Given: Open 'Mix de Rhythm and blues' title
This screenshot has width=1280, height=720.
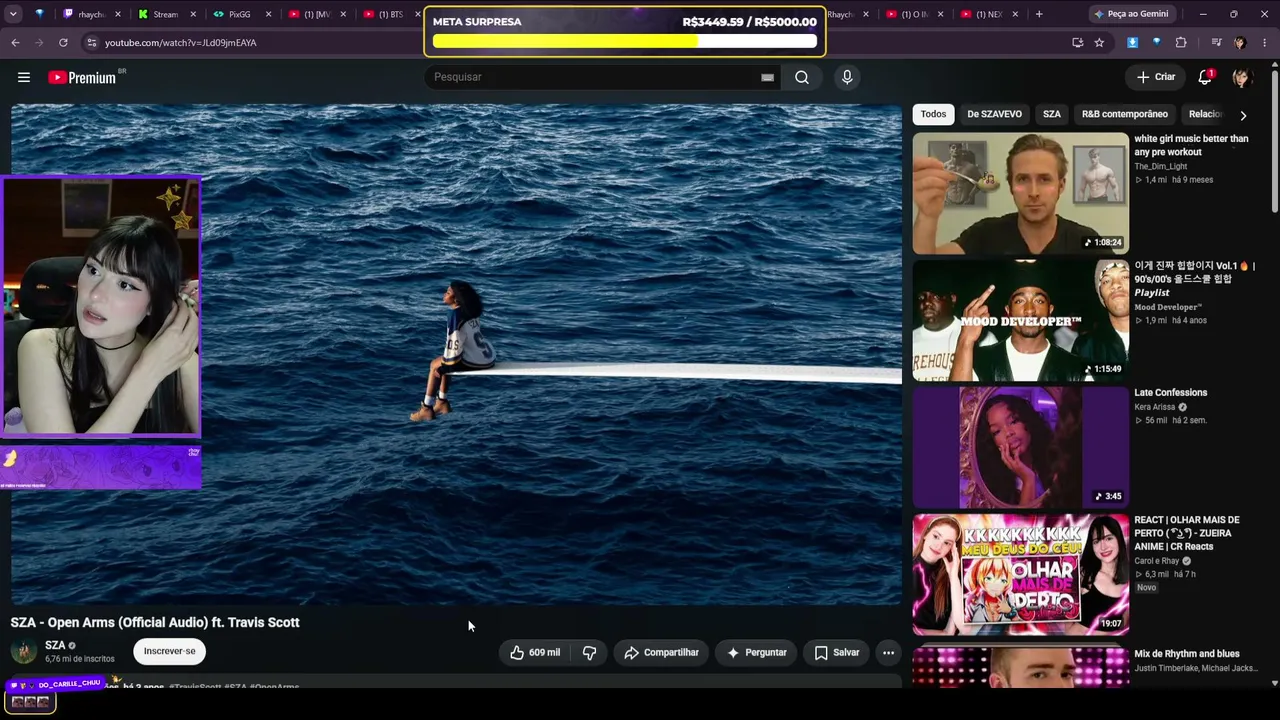Looking at the screenshot, I should click(x=1186, y=654).
